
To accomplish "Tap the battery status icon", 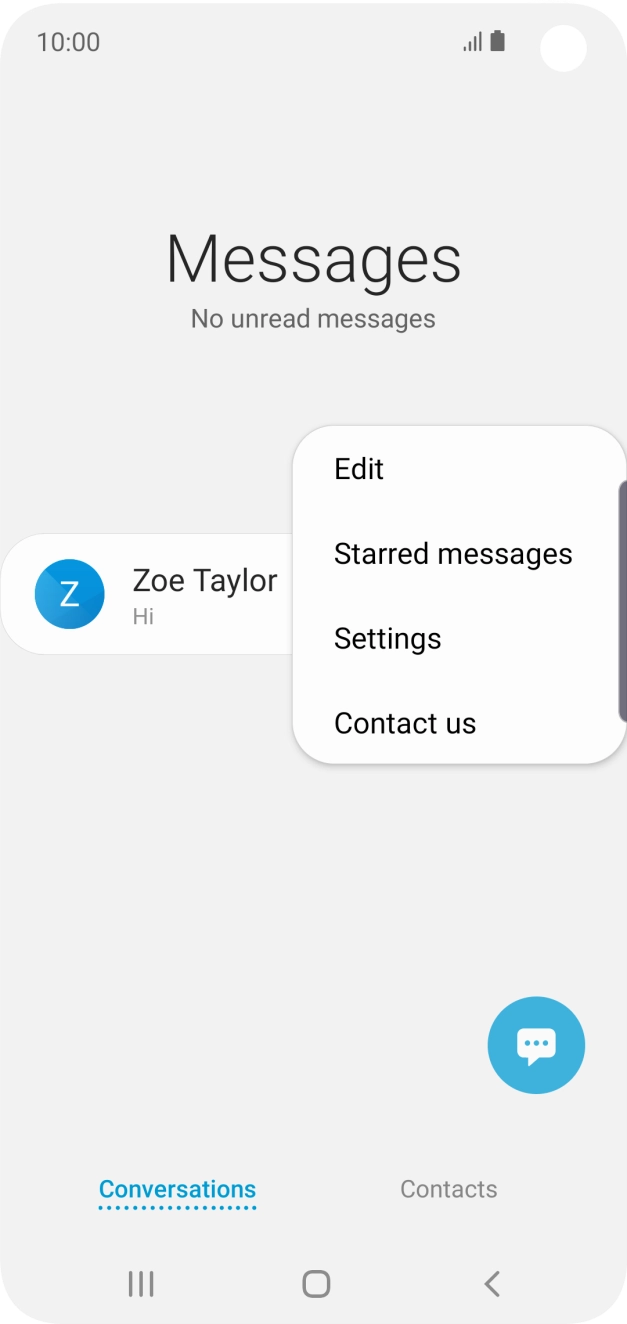I will pos(498,41).
